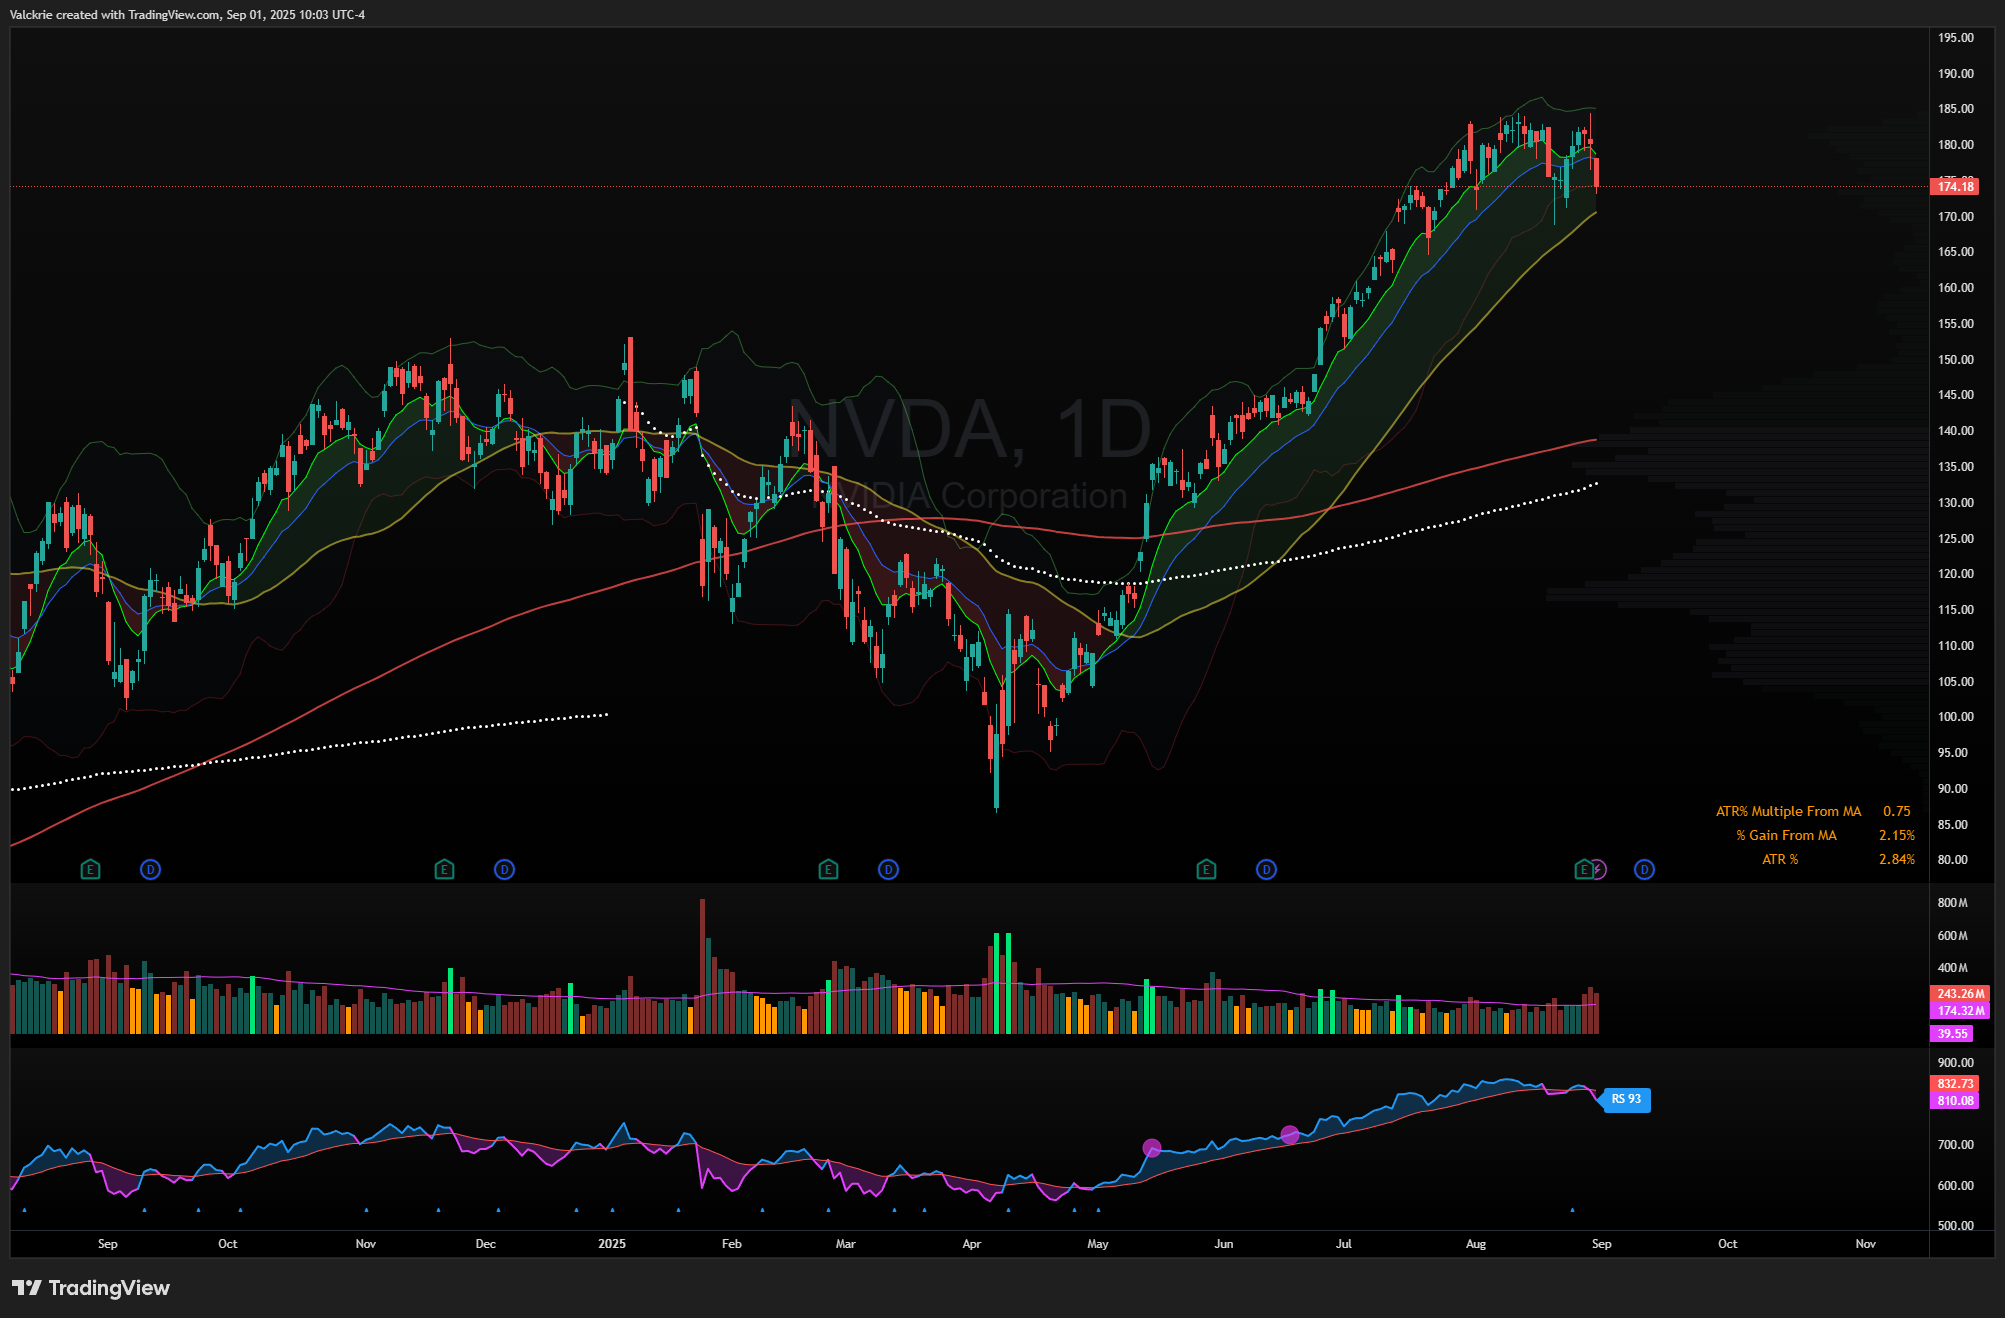
Task: Click the dividend D marker in September 2025
Action: 1644,870
